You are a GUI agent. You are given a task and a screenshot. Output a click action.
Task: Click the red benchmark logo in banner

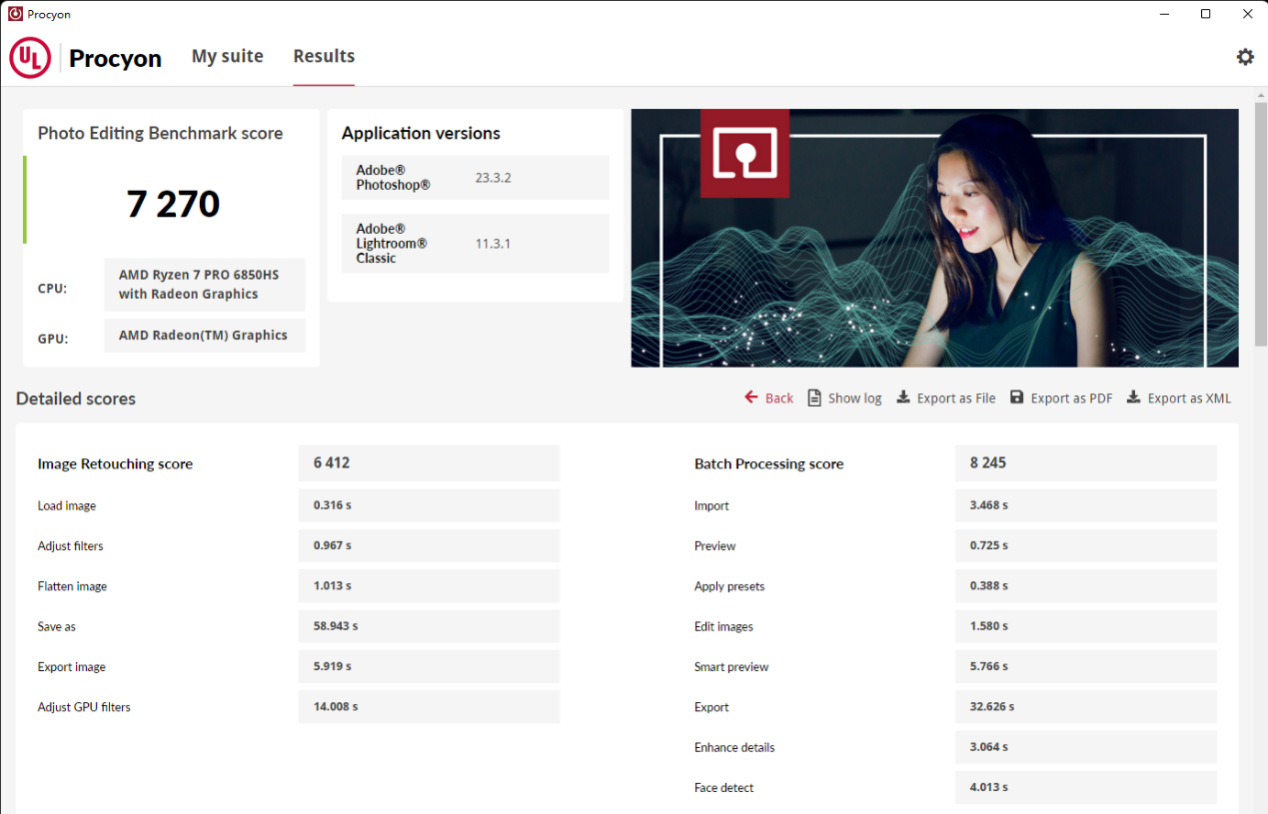click(745, 153)
